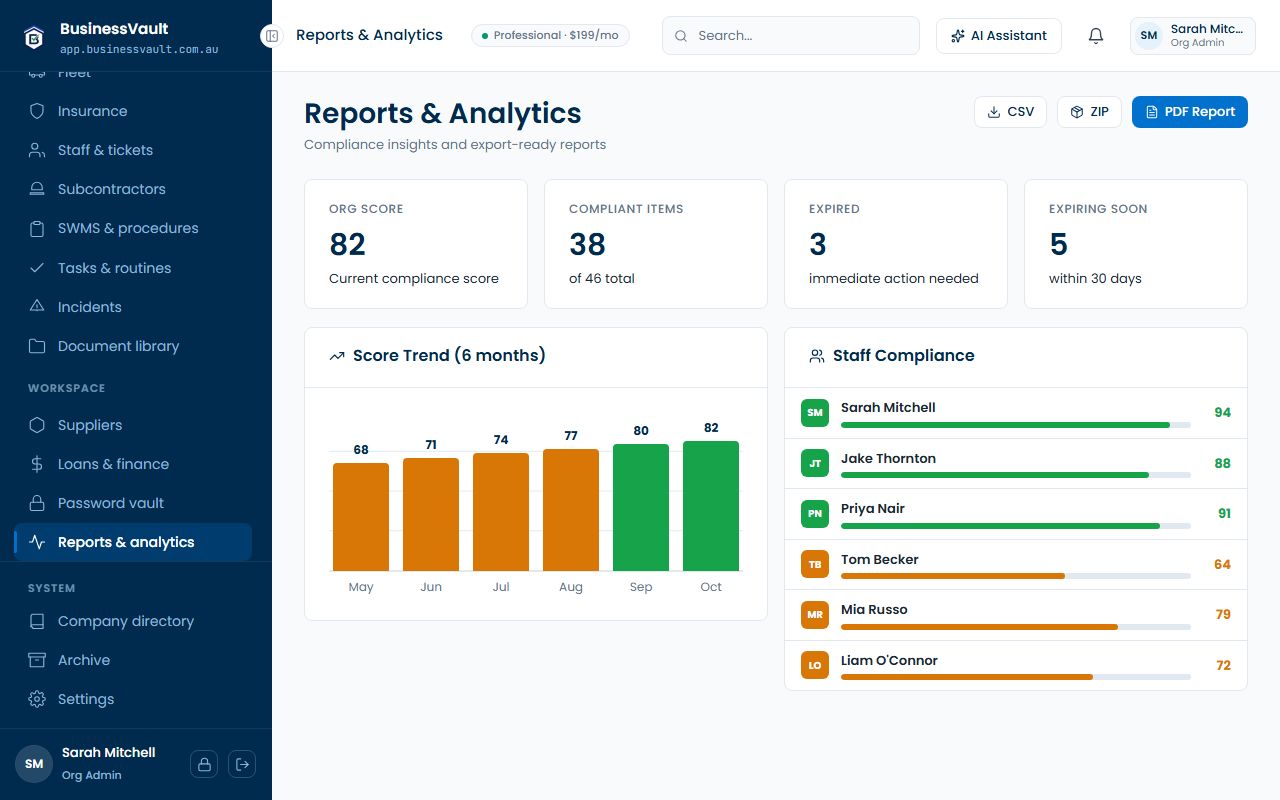Click the Suppliers hexagon icon

click(x=37, y=425)
